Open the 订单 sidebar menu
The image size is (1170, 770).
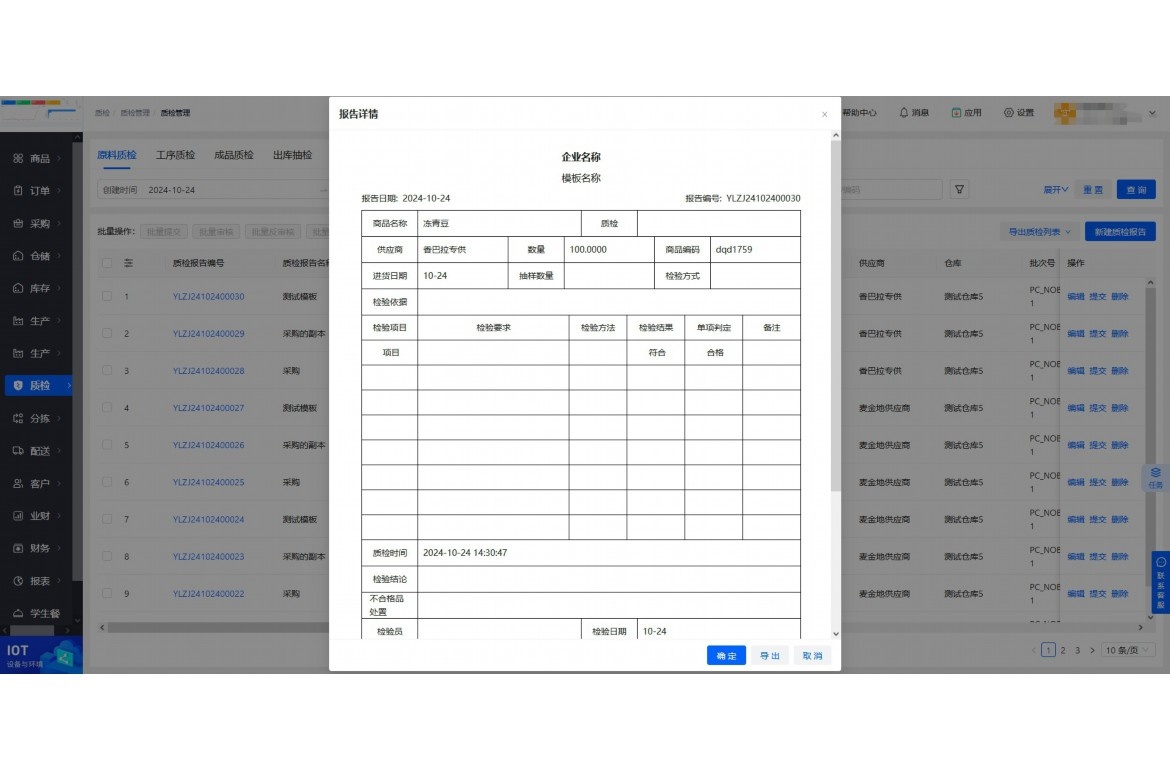coord(36,191)
